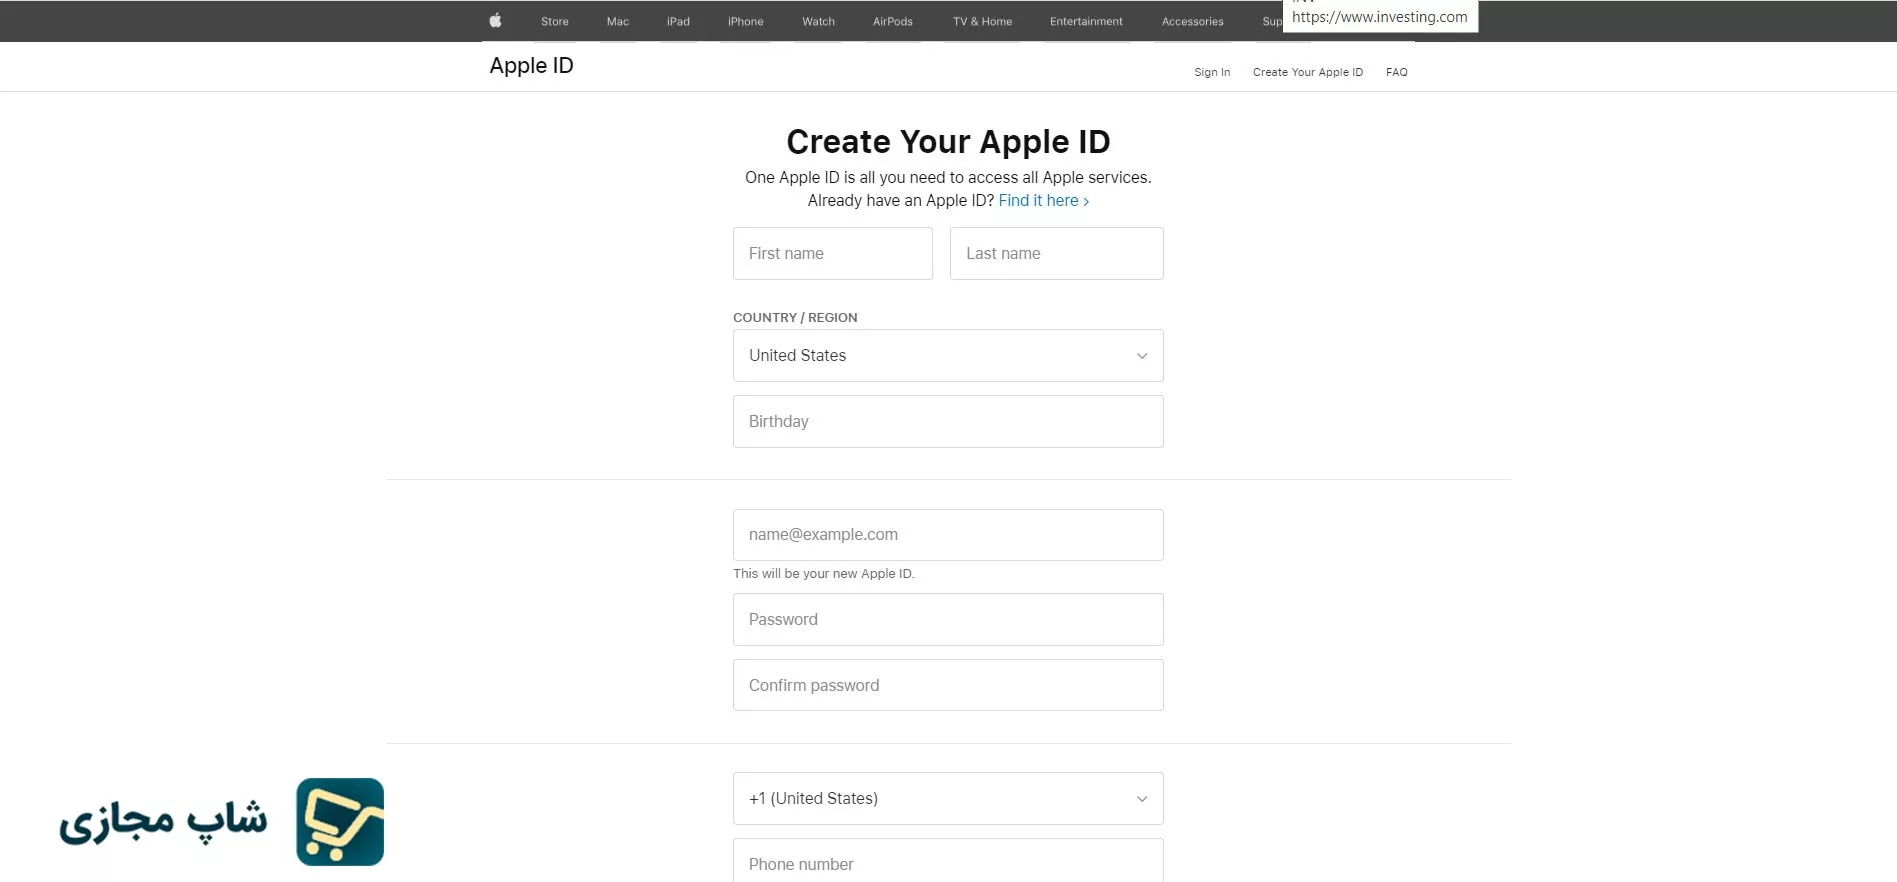
Task: Go to Entertainment in the nav bar
Action: coord(1086,21)
